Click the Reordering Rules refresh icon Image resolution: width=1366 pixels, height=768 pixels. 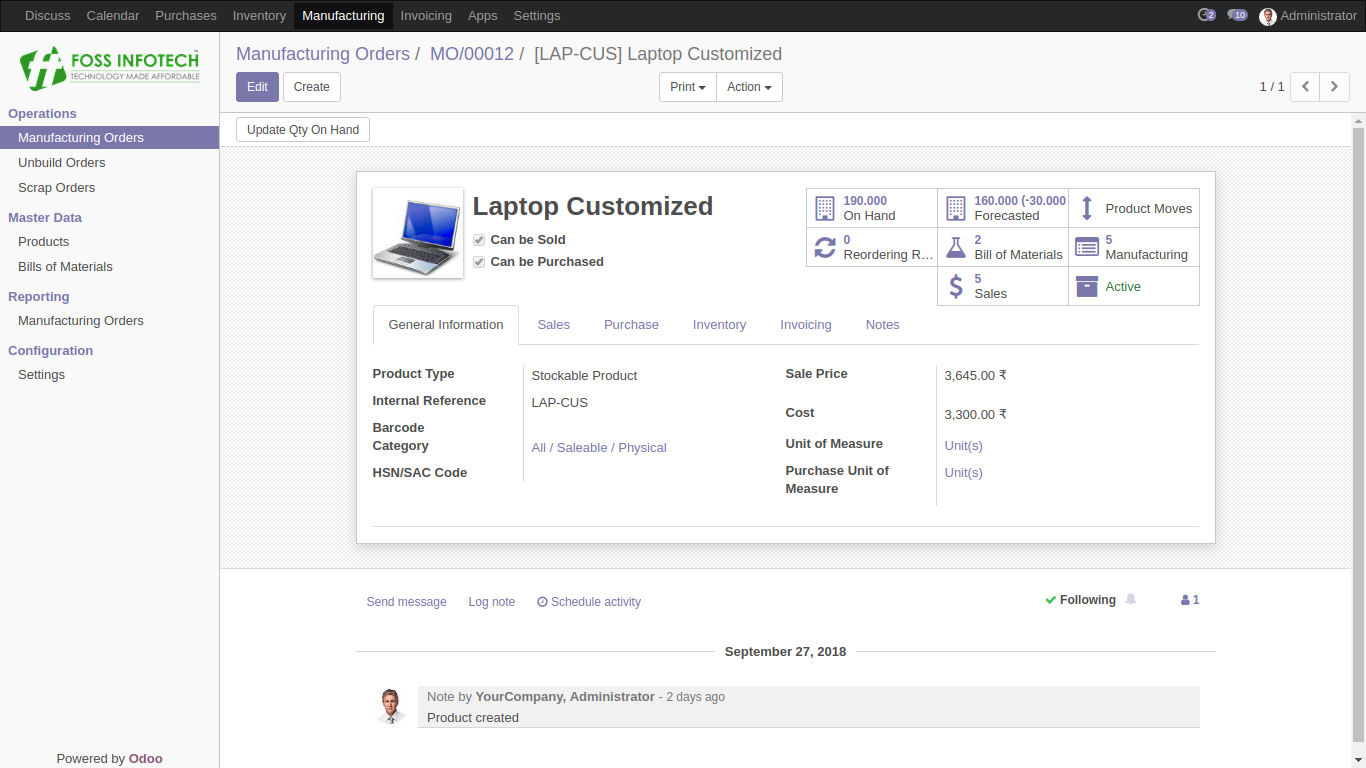point(825,247)
